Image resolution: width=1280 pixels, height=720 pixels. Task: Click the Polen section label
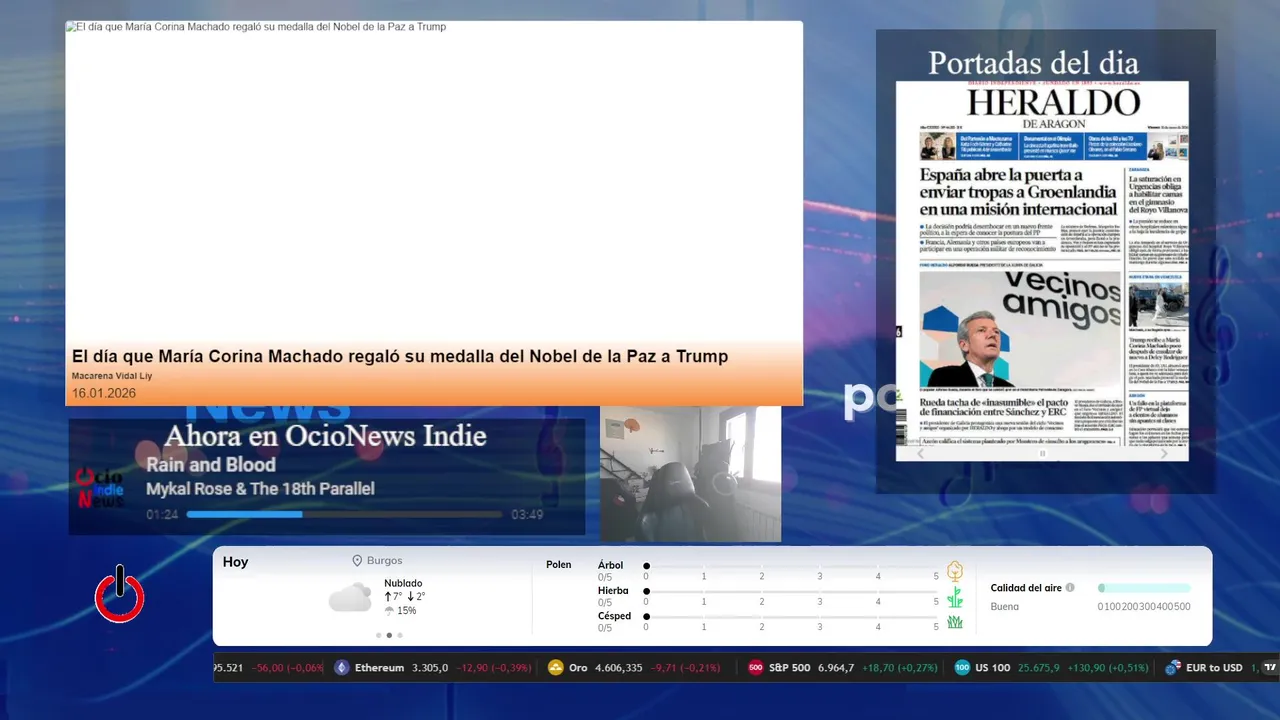(x=559, y=565)
